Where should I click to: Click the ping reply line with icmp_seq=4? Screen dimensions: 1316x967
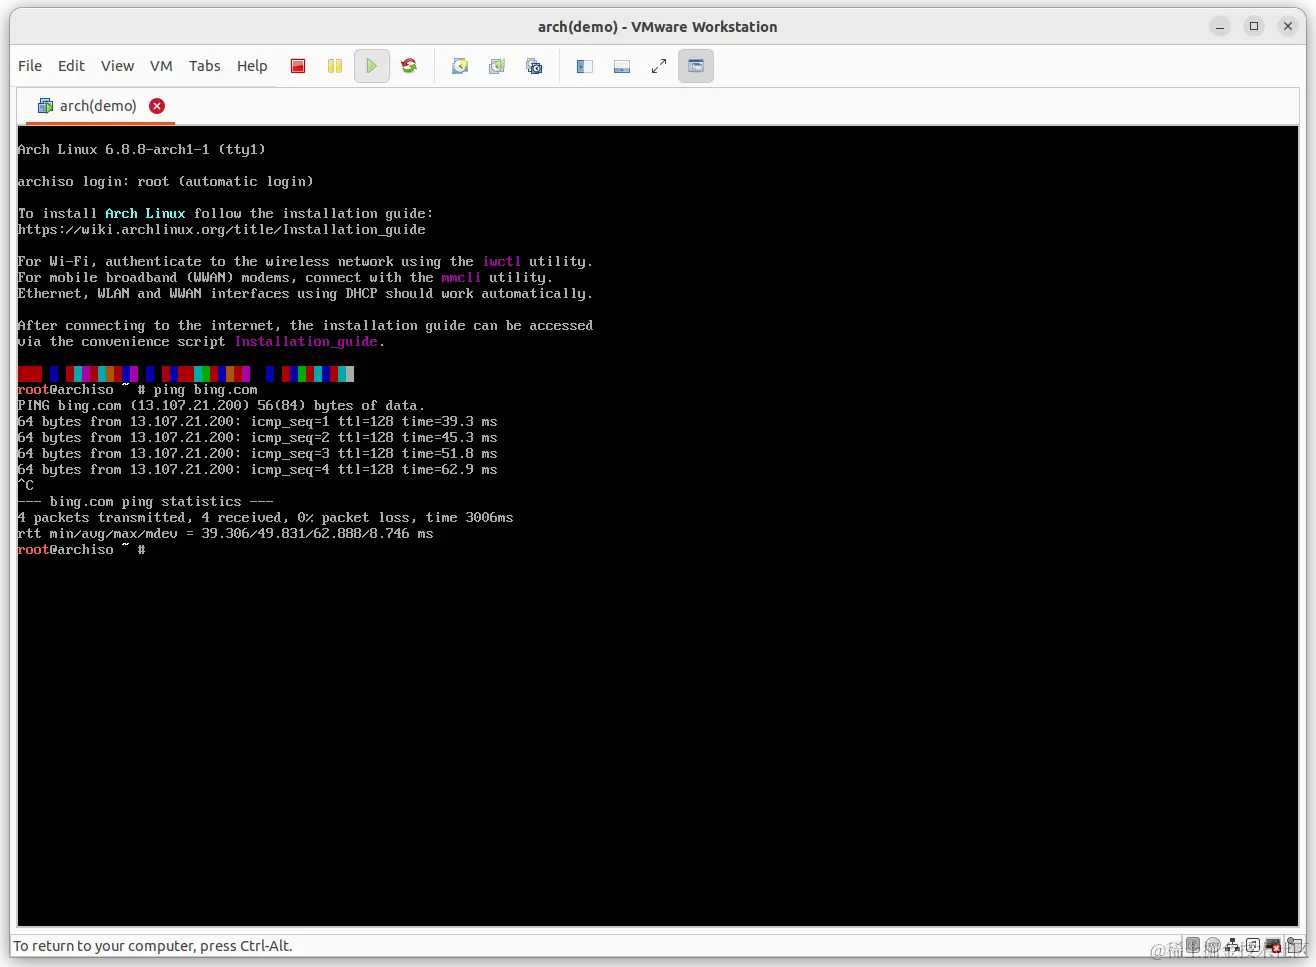[x=258, y=470]
